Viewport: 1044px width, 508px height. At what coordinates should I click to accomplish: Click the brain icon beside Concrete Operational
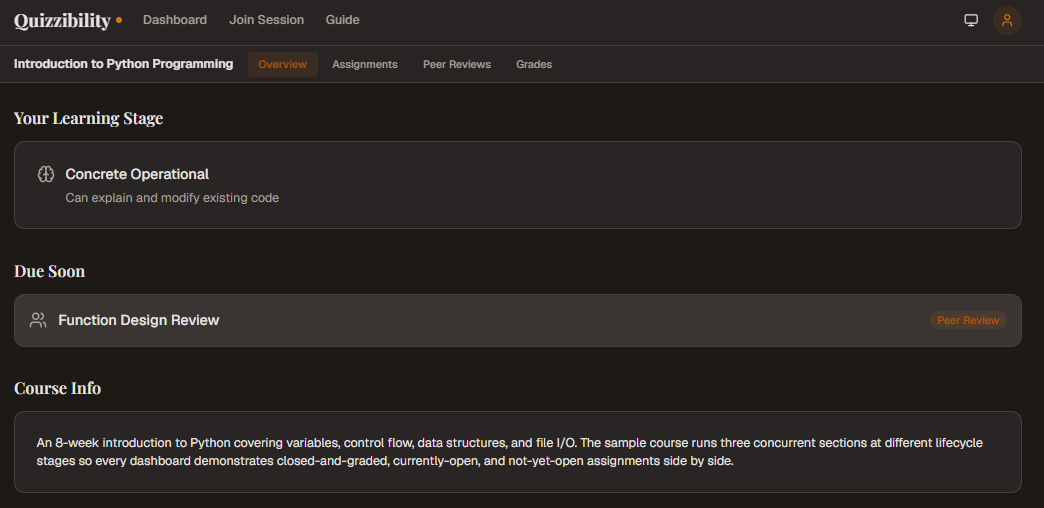[45, 174]
